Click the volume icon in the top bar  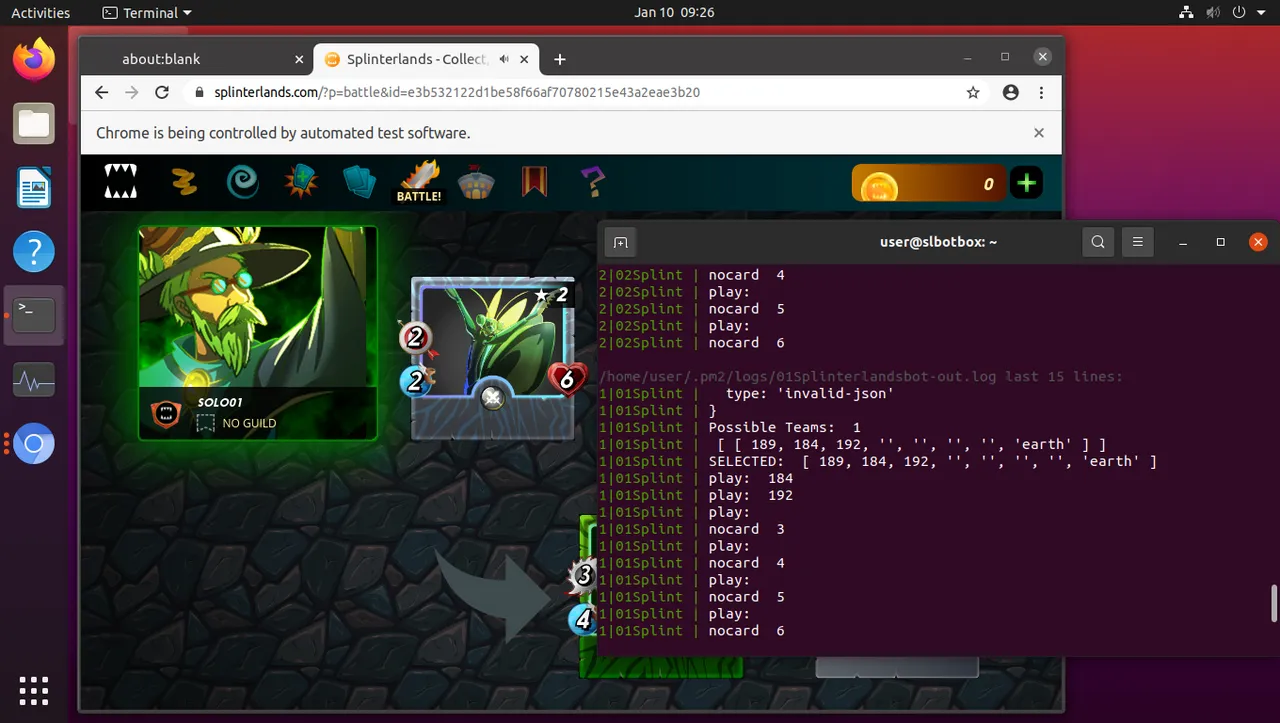coord(1211,13)
